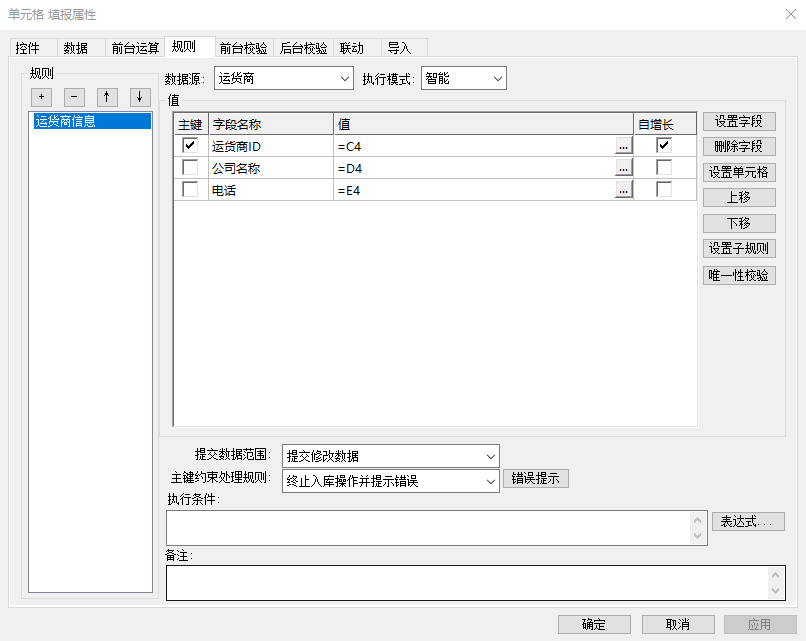Screen dimensions: 806x641
Task: Open ellipsis button for 运货商ID value
Action: coord(624,146)
